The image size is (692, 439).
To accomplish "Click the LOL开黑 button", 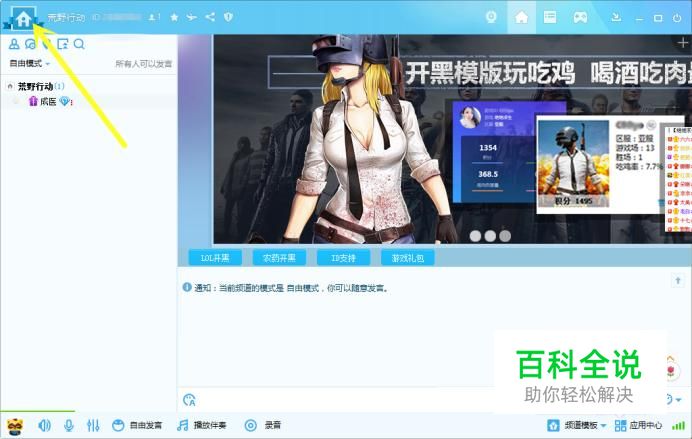I will click(215, 258).
